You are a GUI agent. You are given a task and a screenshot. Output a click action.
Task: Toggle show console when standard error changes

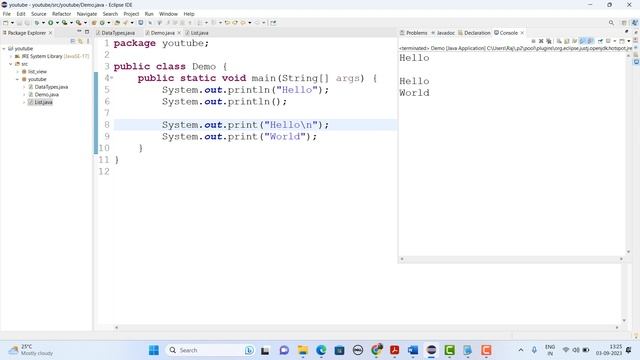point(590,41)
